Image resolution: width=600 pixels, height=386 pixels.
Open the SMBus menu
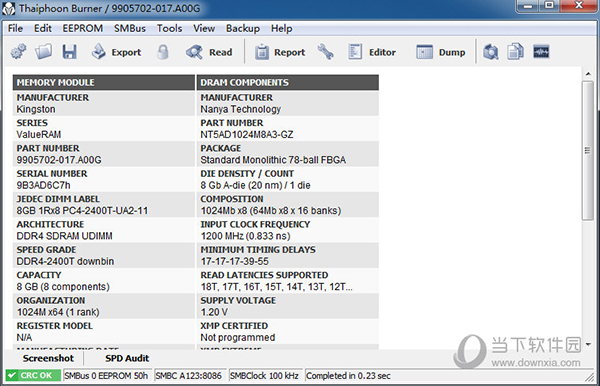tap(130, 28)
